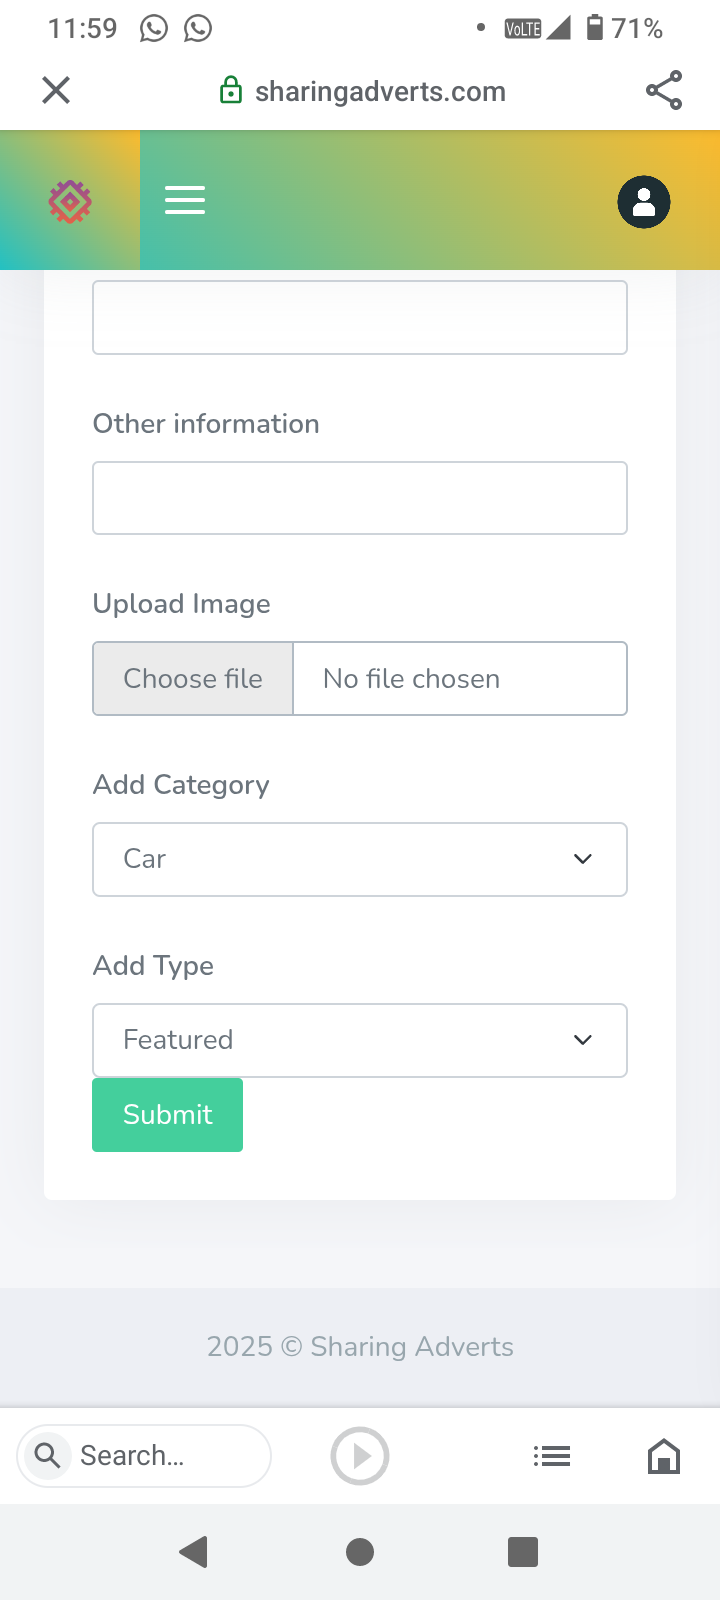Viewport: 720px width, 1600px height.
Task: Focus the Other information text field
Action: click(x=360, y=498)
